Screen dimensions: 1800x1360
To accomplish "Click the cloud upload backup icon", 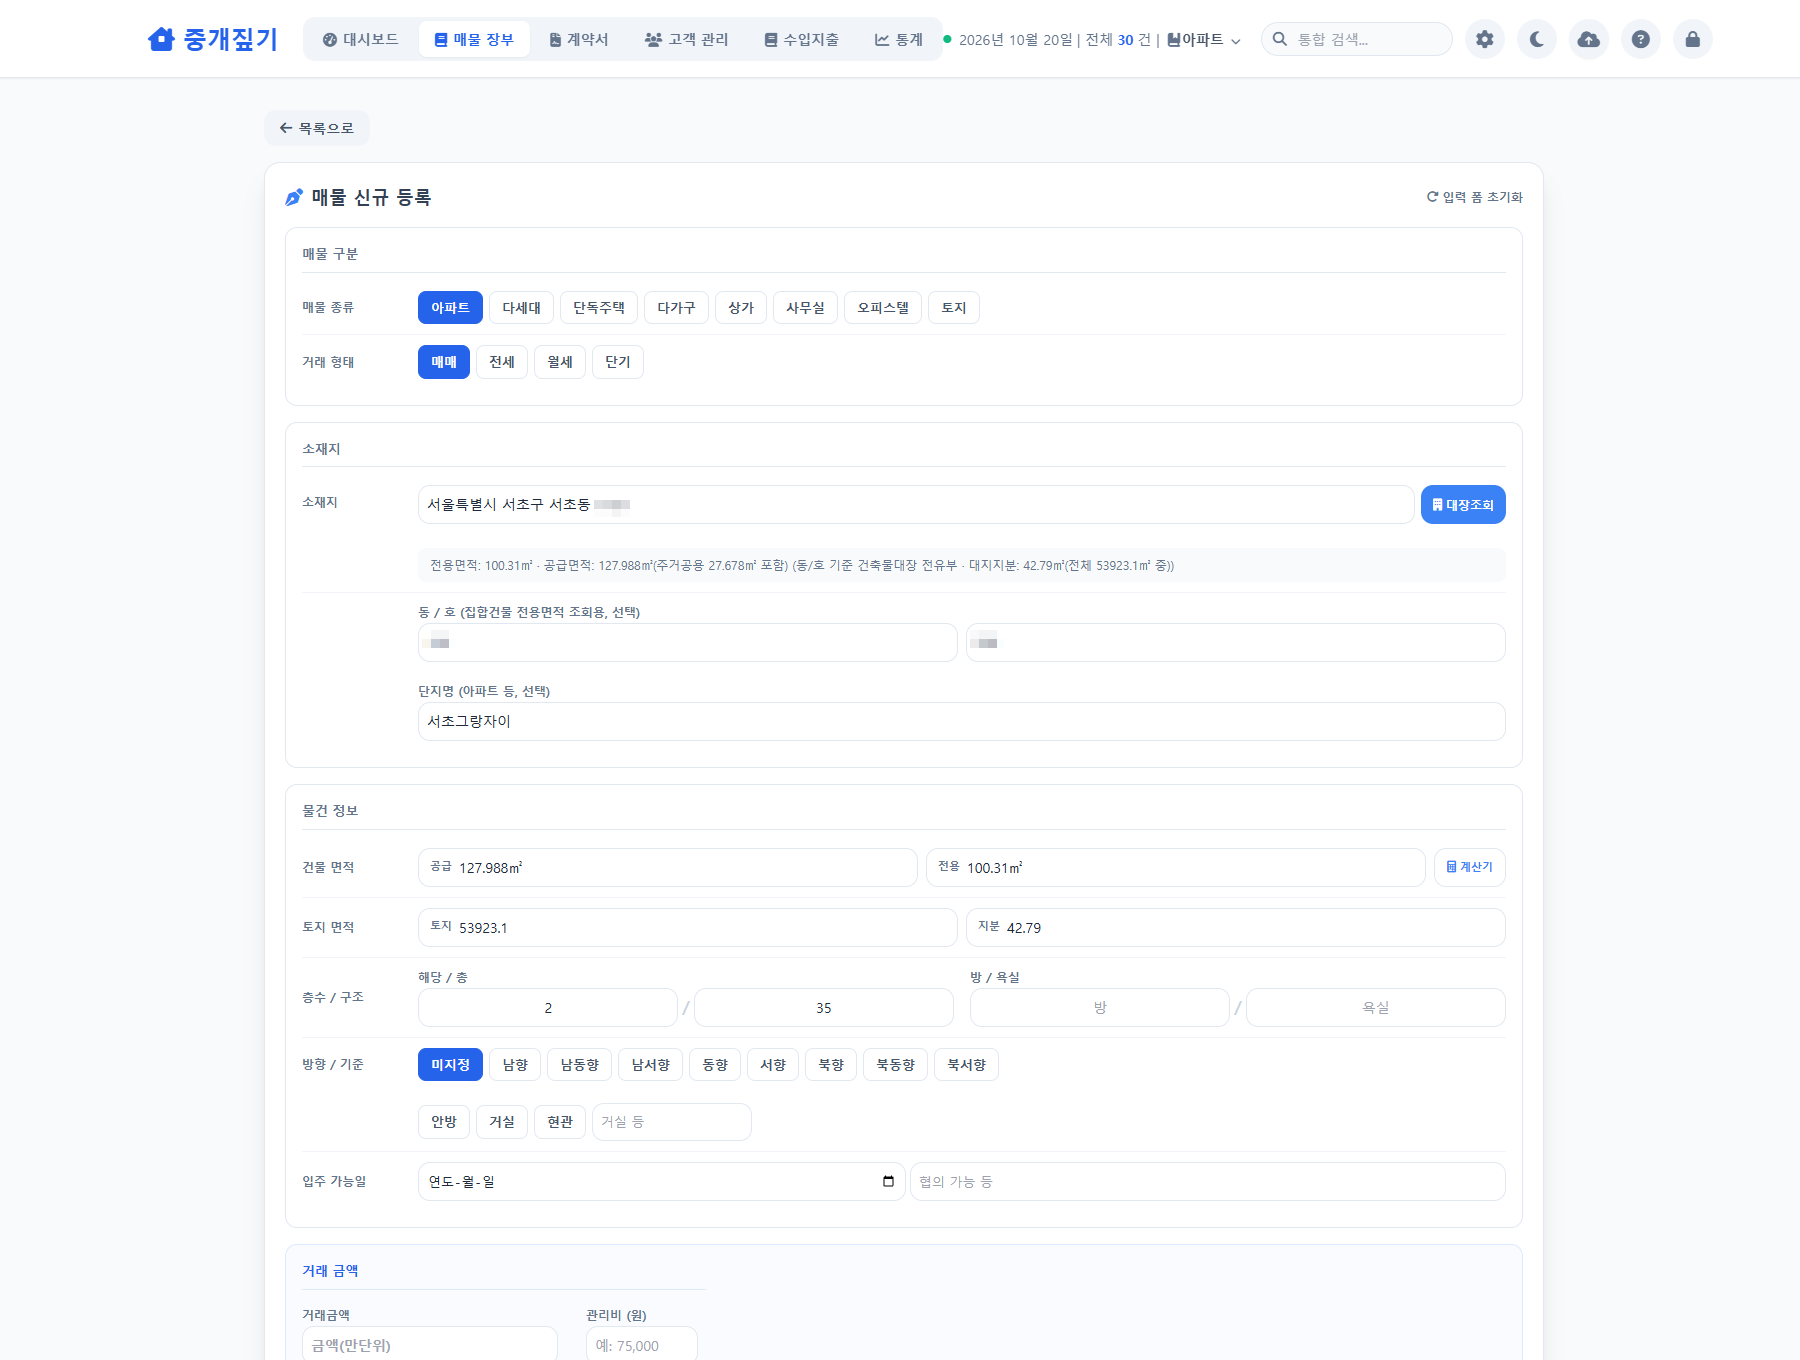I will tap(1589, 39).
